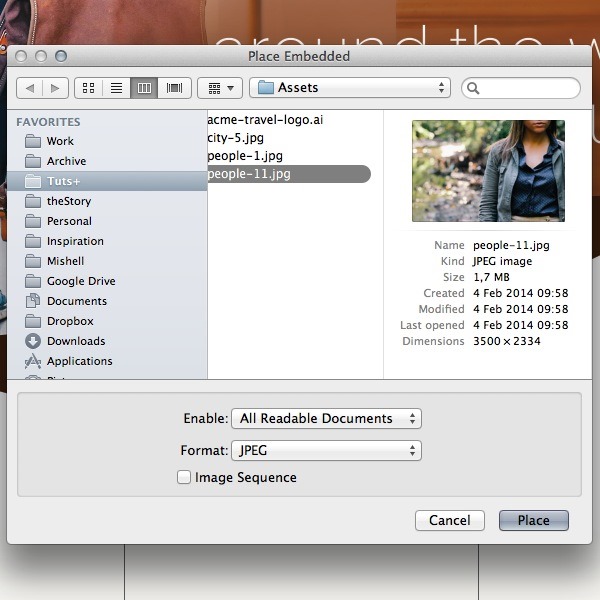Click the Work folder icon
The width and height of the screenshot is (600, 600).
[33, 141]
